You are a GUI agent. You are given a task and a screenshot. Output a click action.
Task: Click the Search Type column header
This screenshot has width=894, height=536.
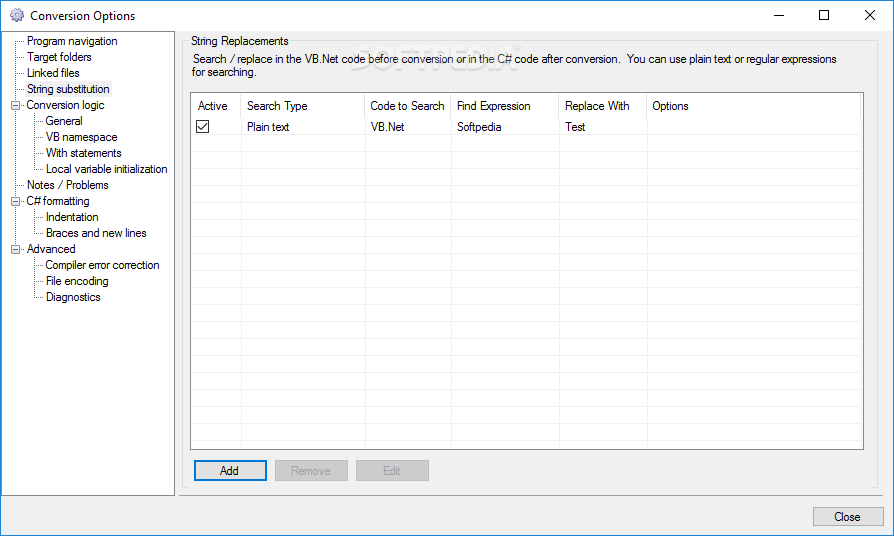pyautogui.click(x=303, y=106)
